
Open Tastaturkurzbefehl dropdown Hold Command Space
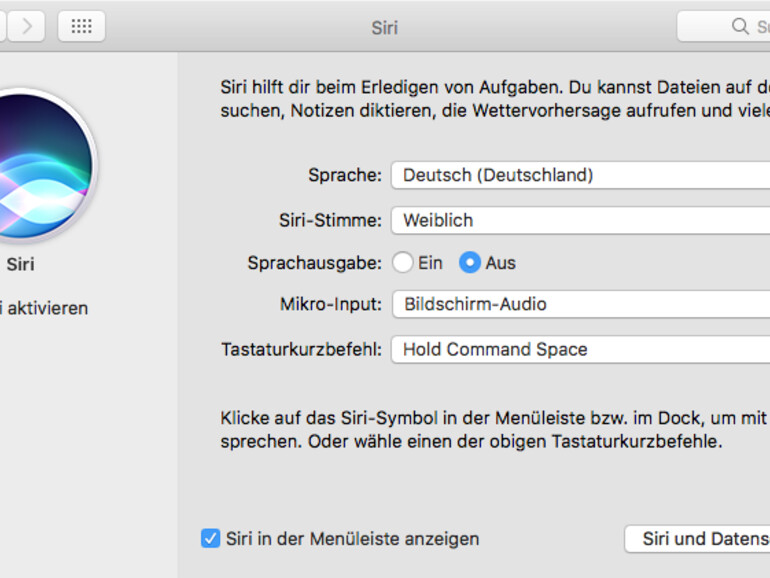tap(580, 350)
